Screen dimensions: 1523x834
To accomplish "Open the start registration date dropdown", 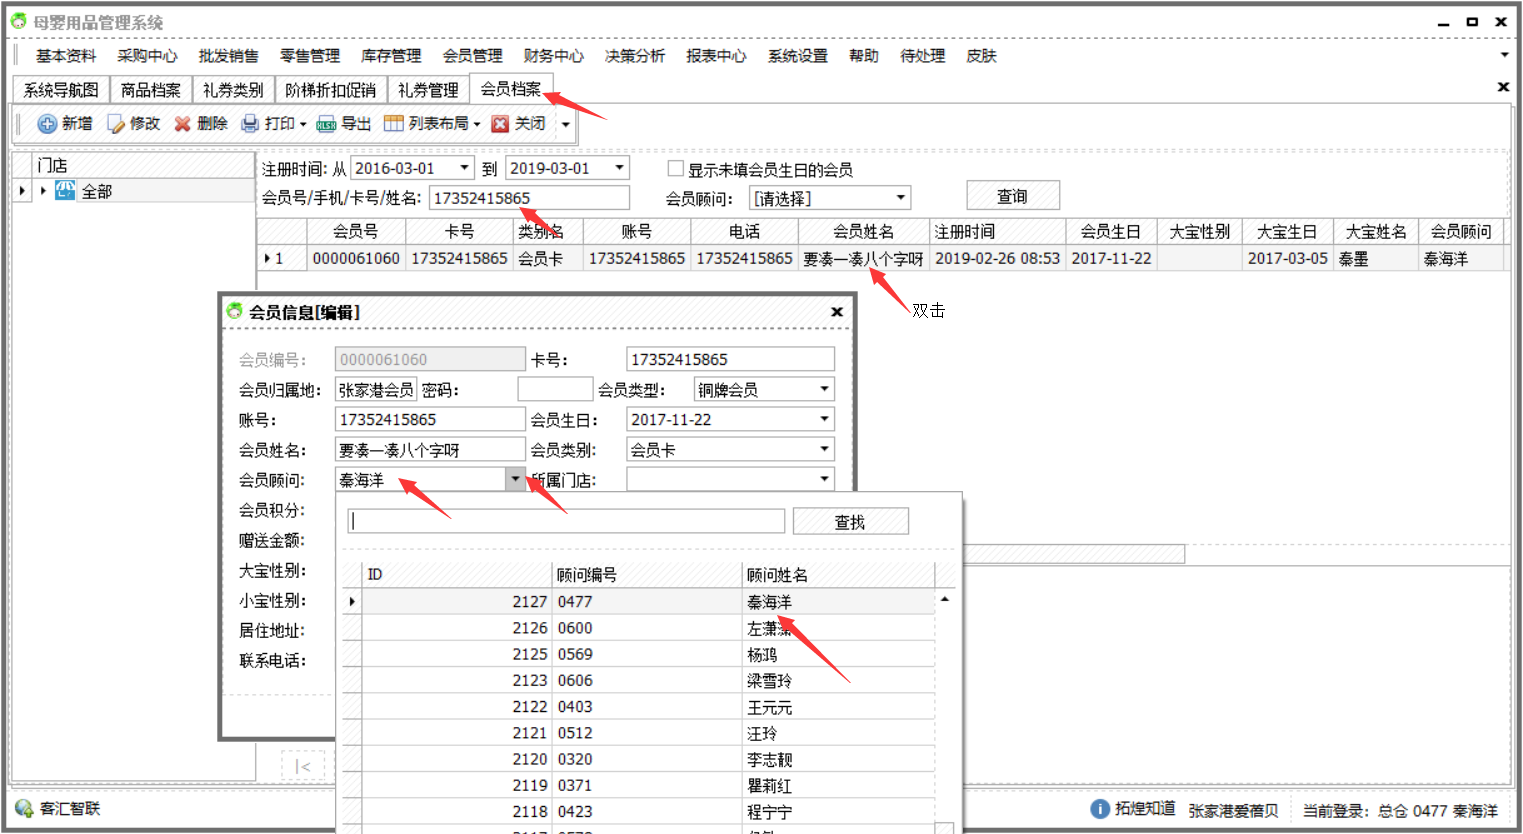I will click(x=464, y=168).
